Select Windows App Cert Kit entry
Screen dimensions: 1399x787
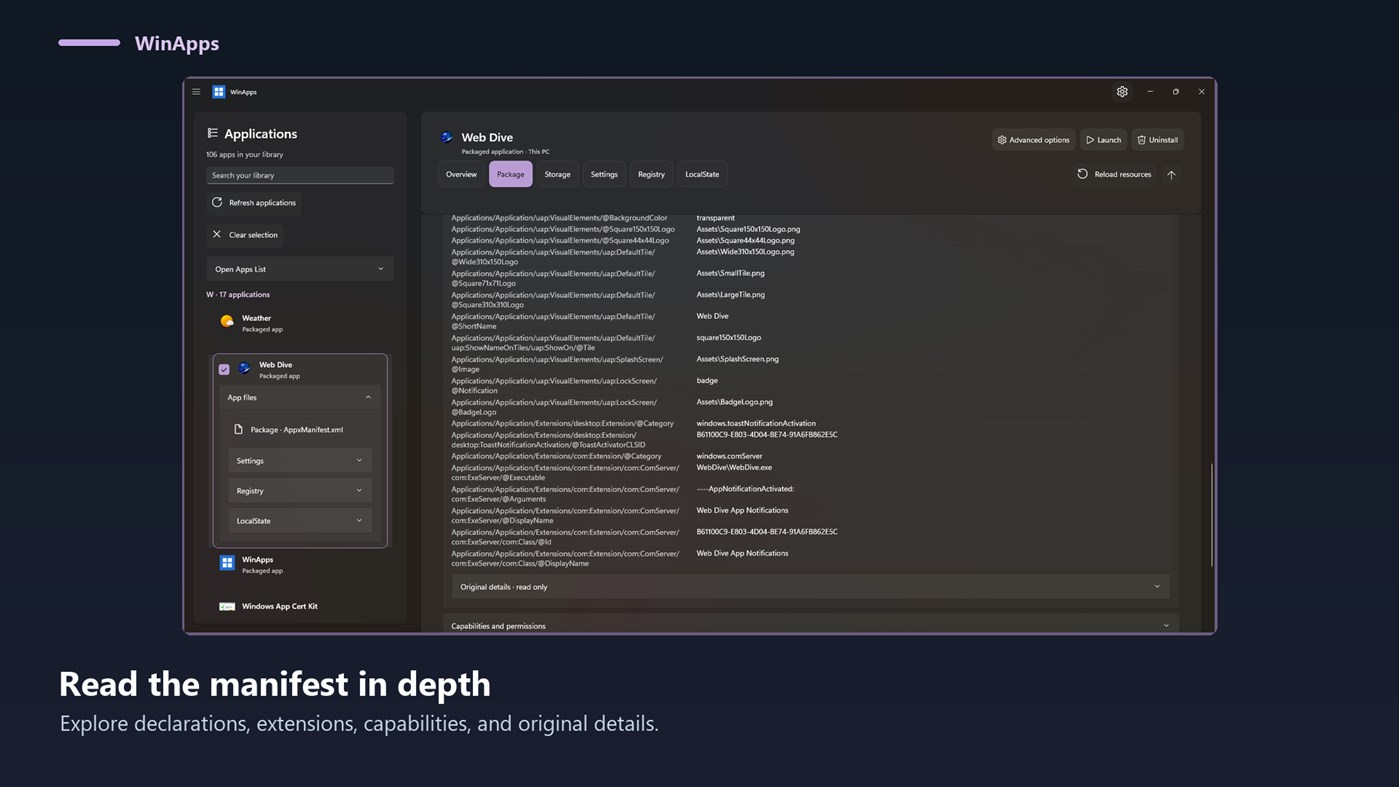click(300, 606)
